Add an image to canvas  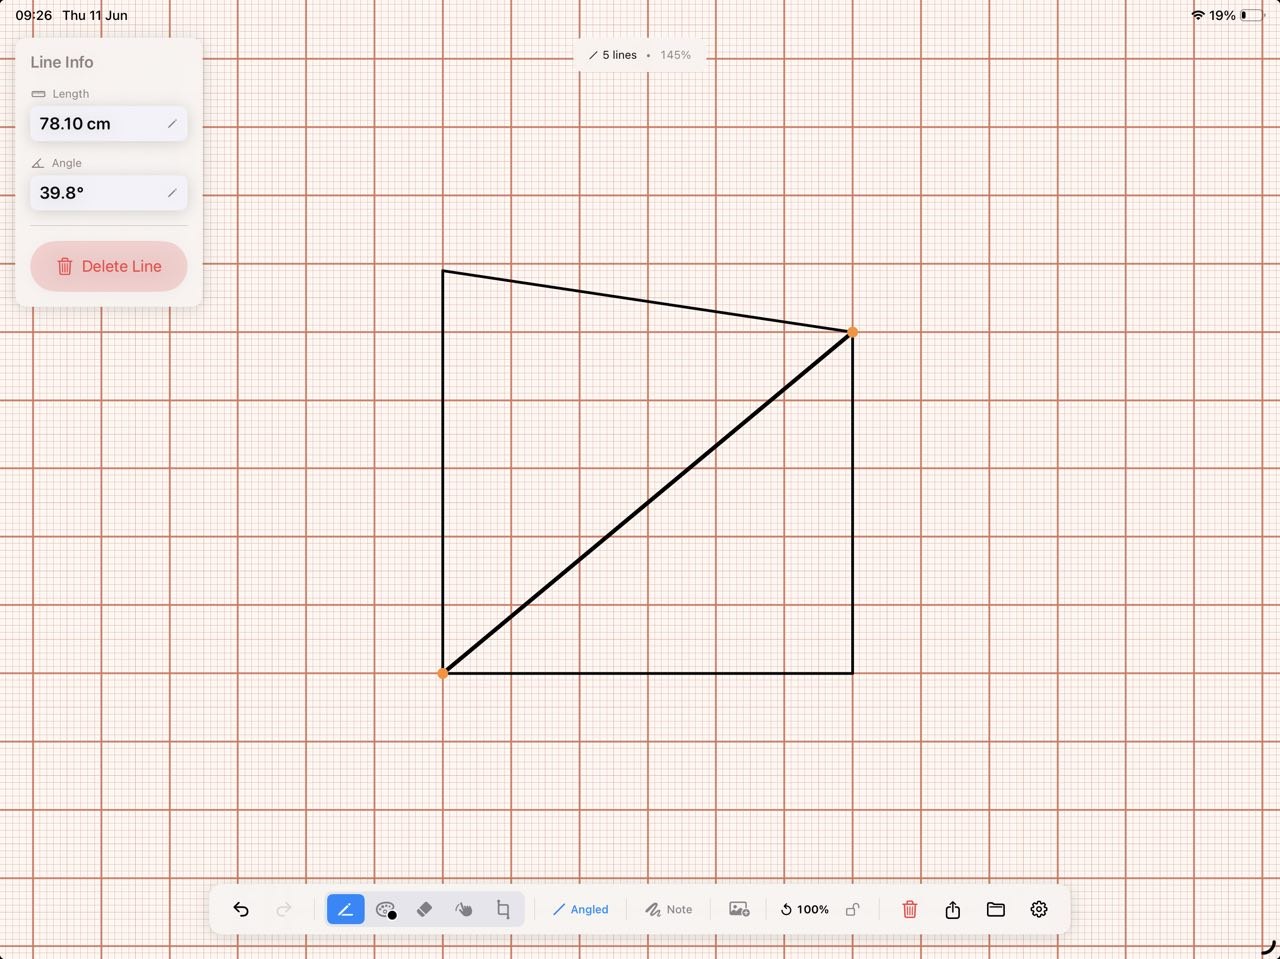coord(739,909)
